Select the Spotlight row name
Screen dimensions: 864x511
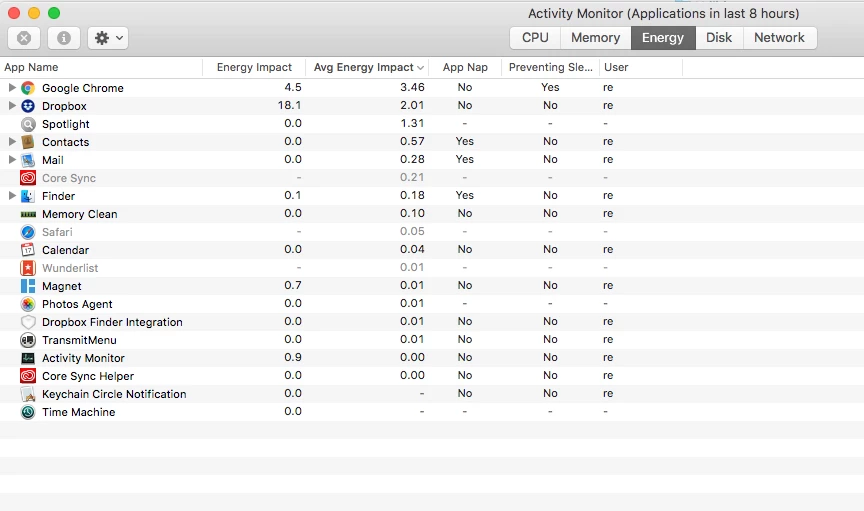(x=66, y=124)
